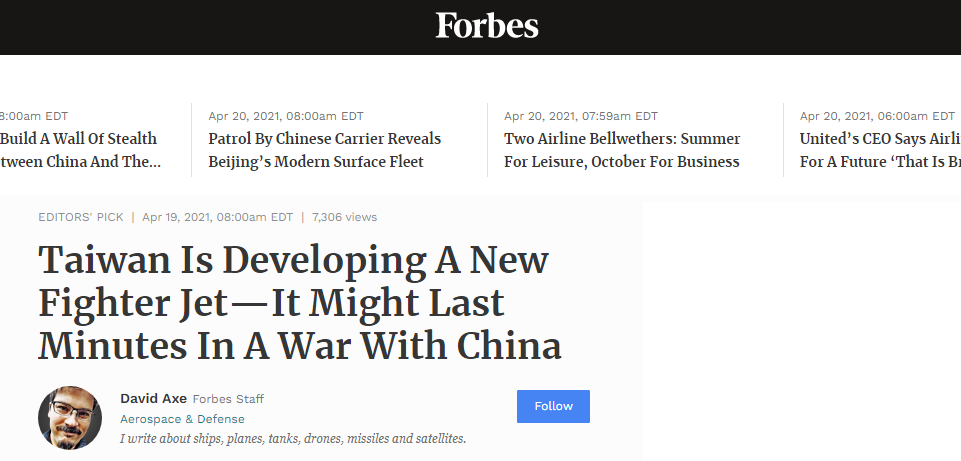Click the 07:59am EDT story timestamp
The height and width of the screenshot is (461, 961).
(x=580, y=116)
